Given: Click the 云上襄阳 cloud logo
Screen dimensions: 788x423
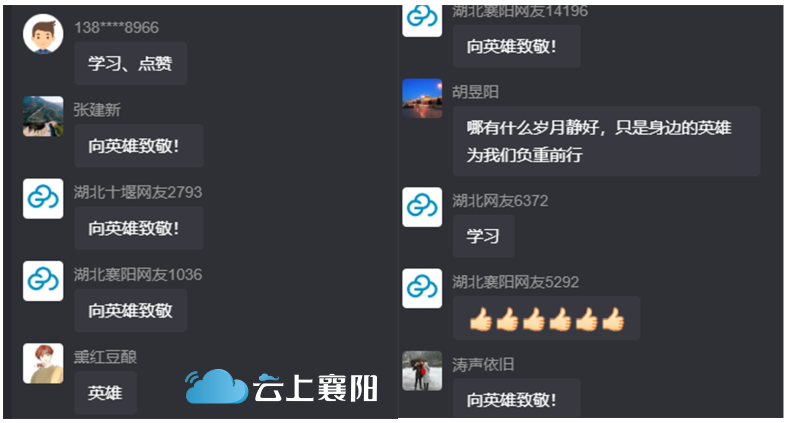Looking at the screenshot, I should click(x=281, y=386).
